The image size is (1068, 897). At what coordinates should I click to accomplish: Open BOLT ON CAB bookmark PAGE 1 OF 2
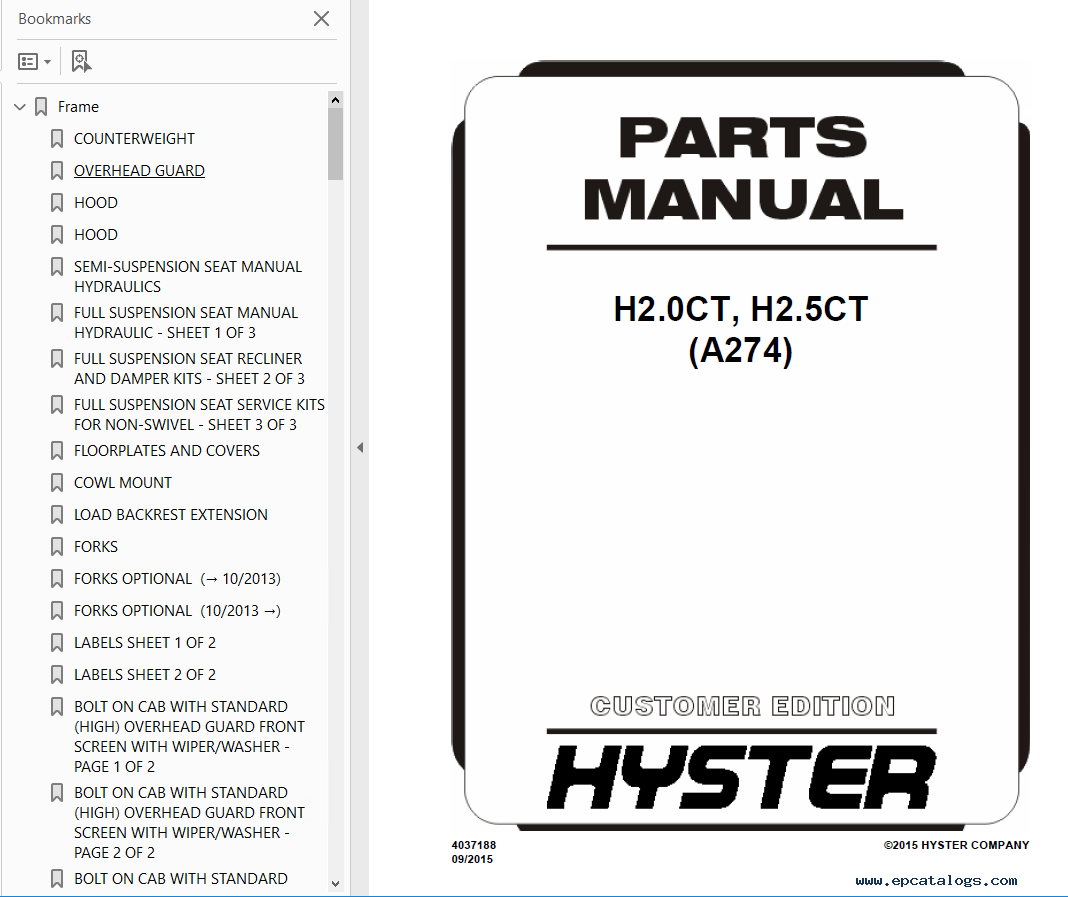click(x=189, y=737)
